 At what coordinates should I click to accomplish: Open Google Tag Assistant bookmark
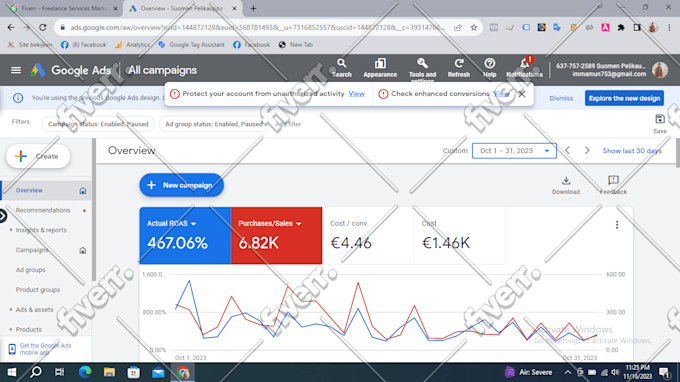coord(191,45)
